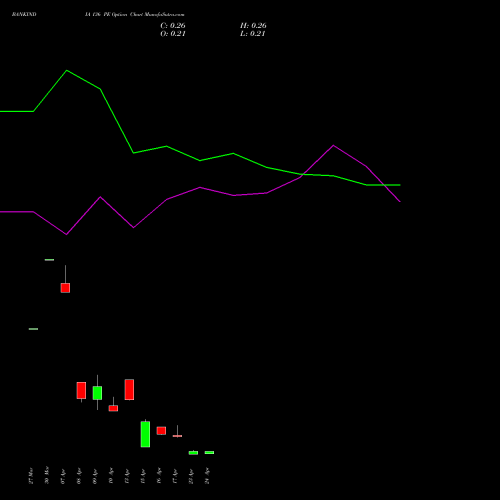Click the 30 Mar date label
Image resolution: width=500 pixels, height=500 pixels.
click(x=47, y=475)
